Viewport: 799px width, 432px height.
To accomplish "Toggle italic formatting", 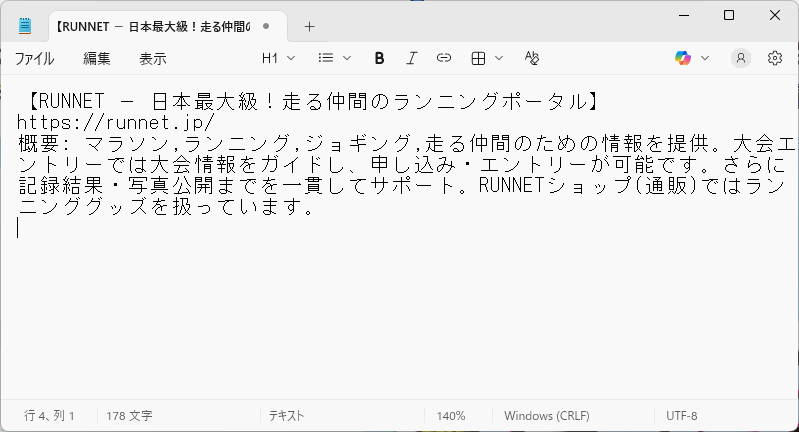I will click(411, 58).
